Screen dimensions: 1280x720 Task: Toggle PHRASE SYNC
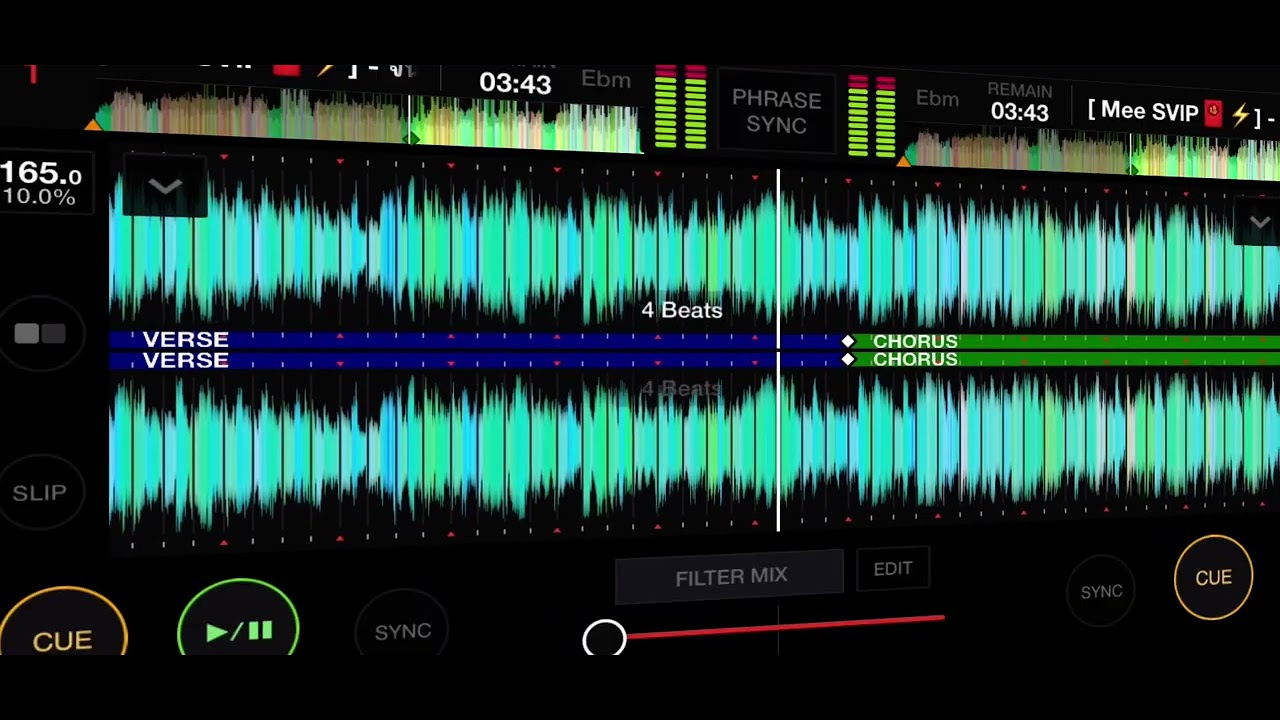click(776, 112)
